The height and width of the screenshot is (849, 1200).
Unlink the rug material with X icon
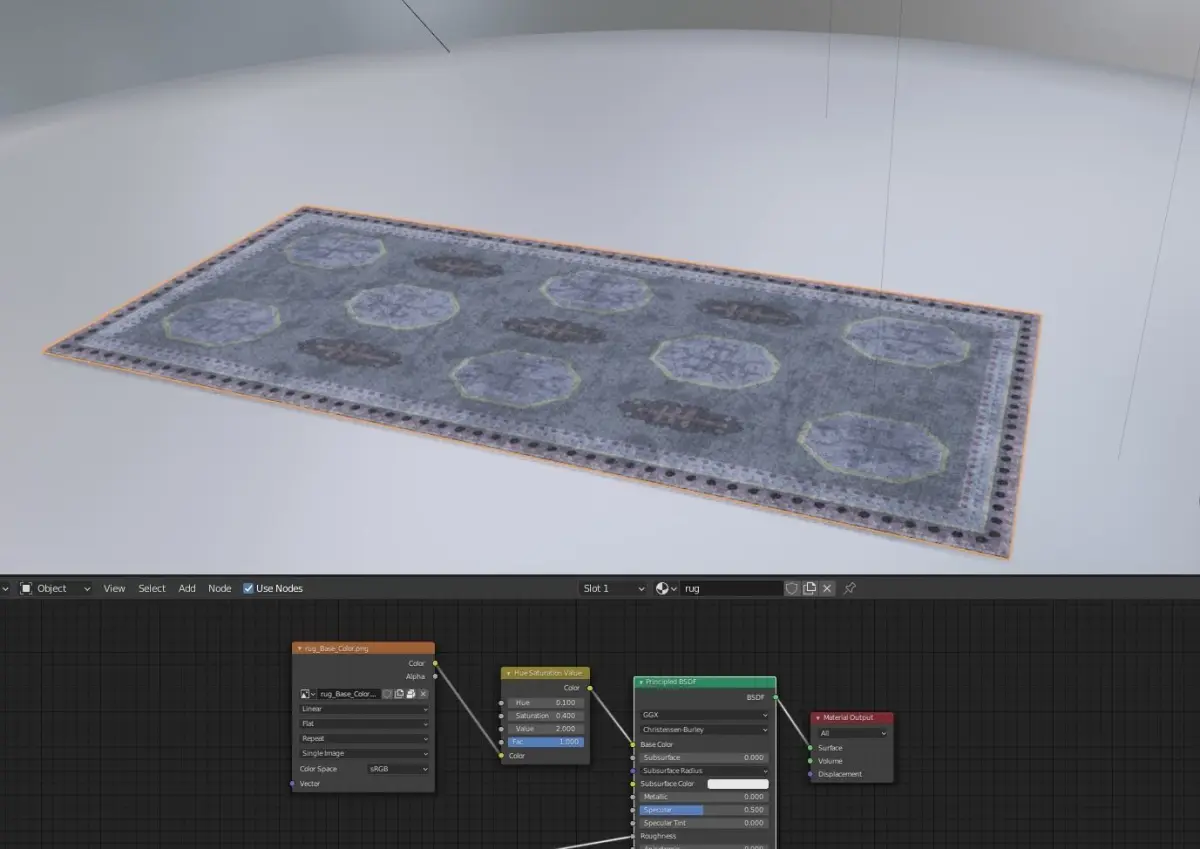coord(827,588)
